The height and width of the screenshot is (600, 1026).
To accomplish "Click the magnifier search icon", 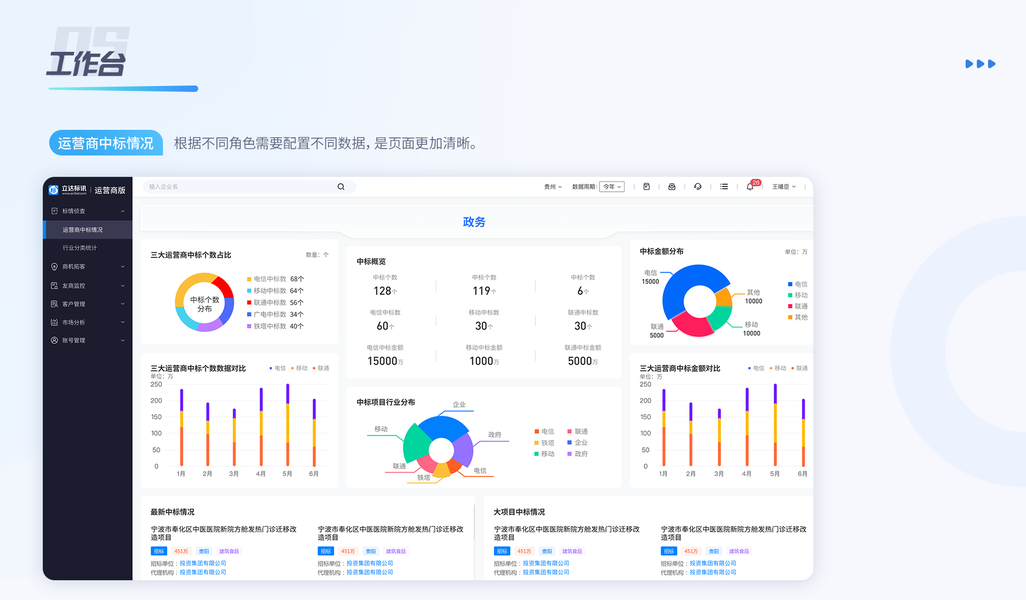I will click(x=341, y=187).
